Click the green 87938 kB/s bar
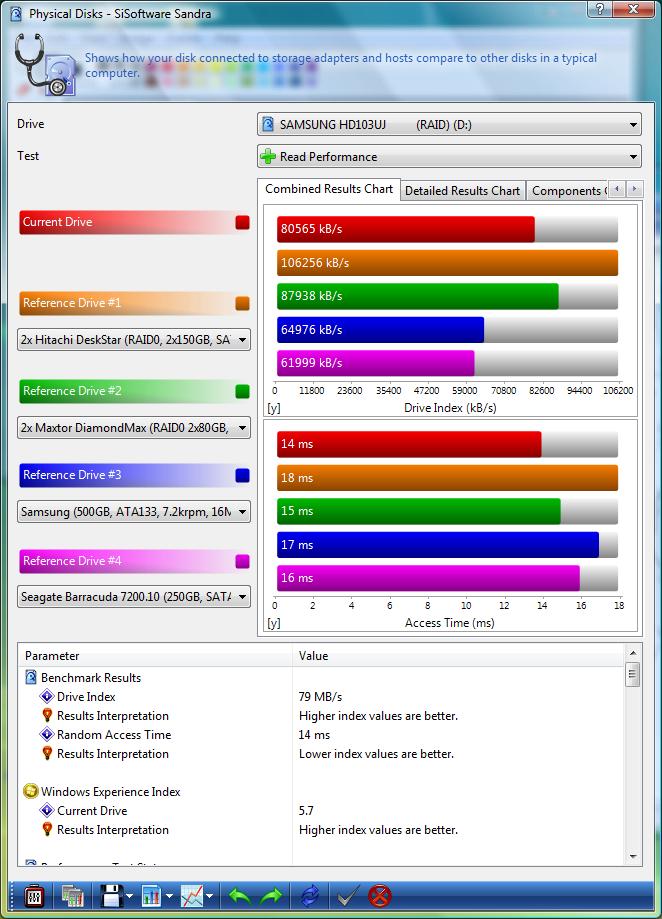This screenshot has height=919, width=662. click(418, 296)
